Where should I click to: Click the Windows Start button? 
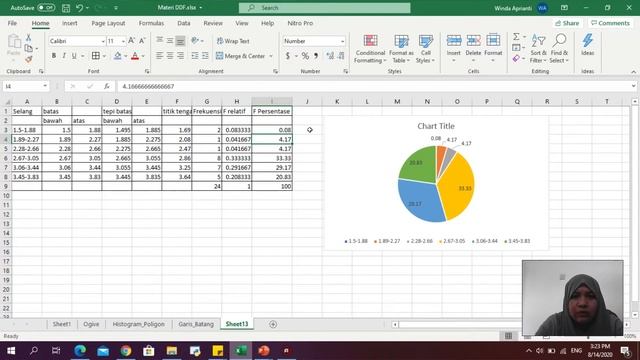point(11,351)
